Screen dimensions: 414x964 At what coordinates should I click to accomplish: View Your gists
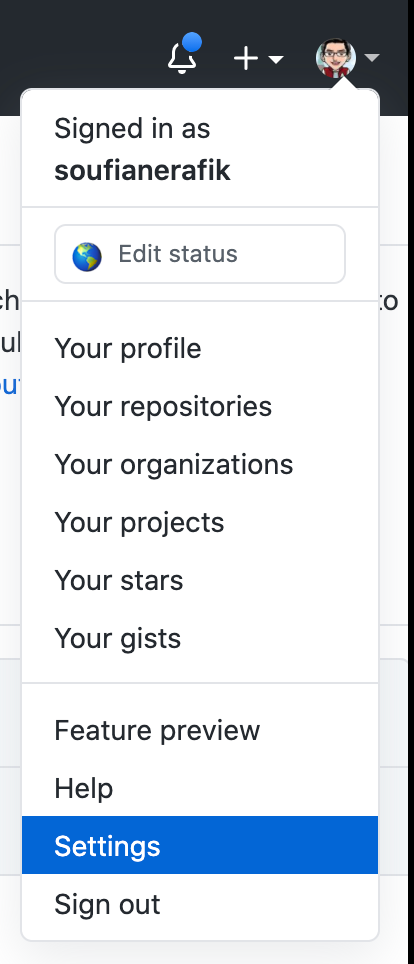pyautogui.click(x=200, y=638)
